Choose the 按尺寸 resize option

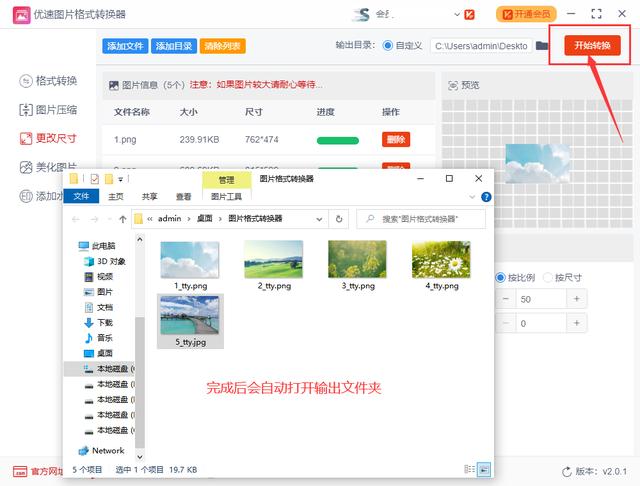pos(547,277)
